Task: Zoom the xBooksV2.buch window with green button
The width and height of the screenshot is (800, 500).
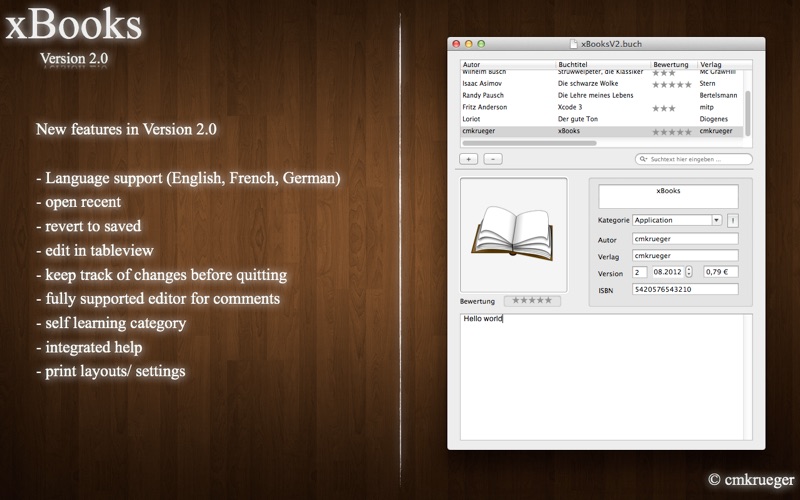Action: pyautogui.click(x=481, y=44)
